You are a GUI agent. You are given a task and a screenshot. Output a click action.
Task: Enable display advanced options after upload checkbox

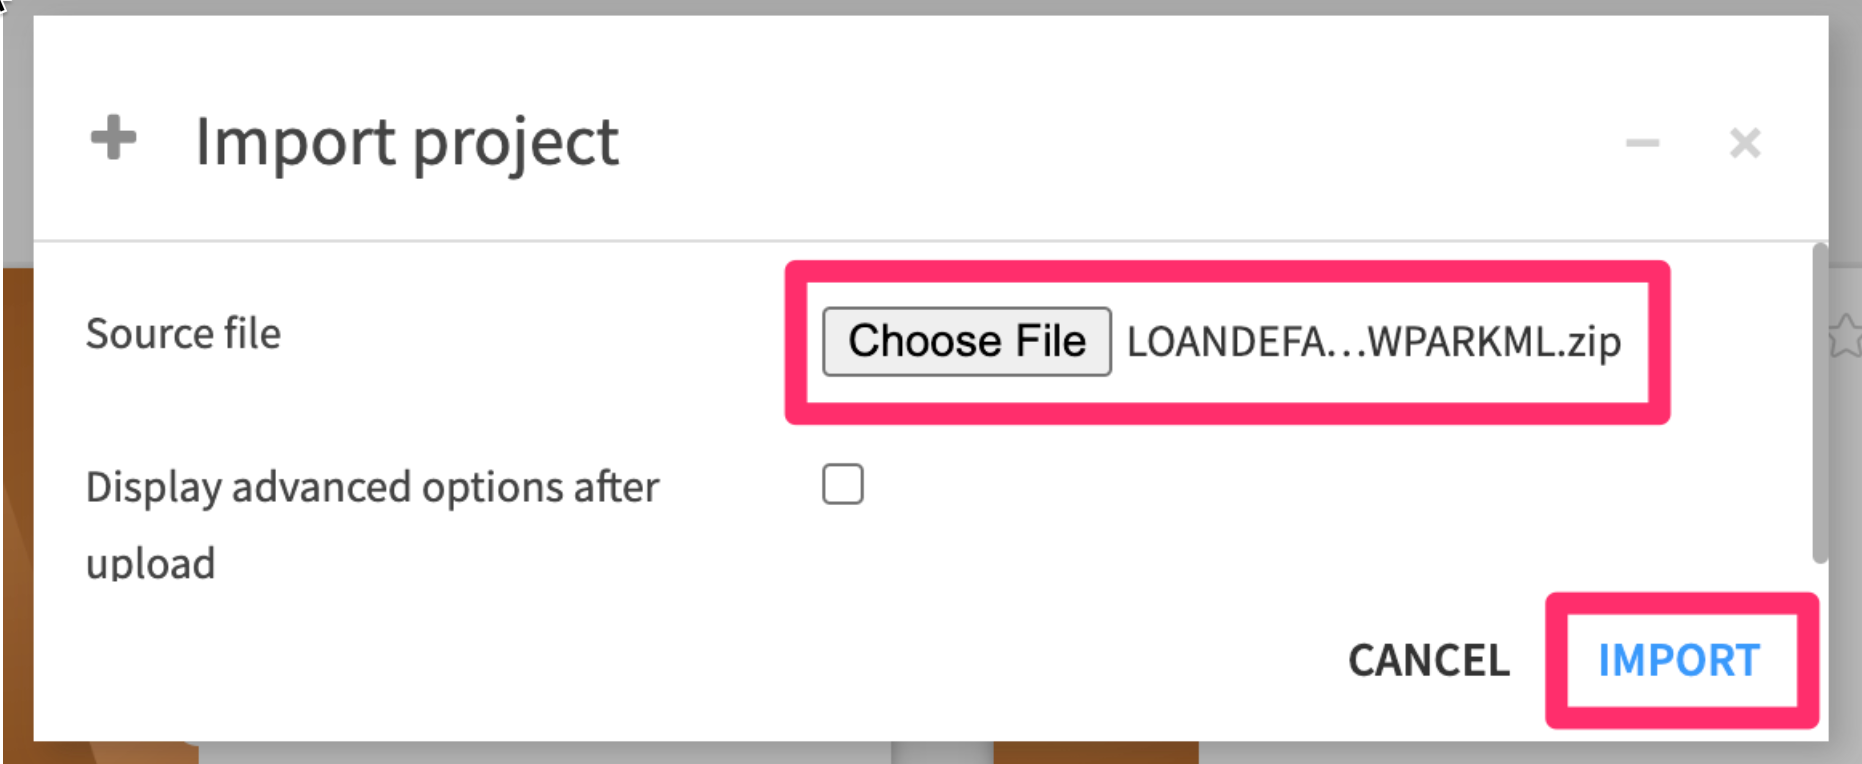(843, 485)
